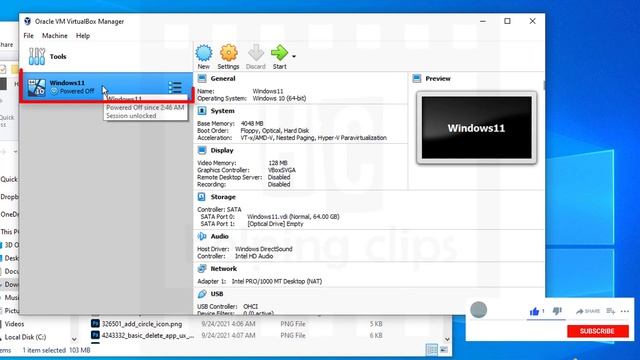Click the Windows 10 (64-bit) operating system value
This screenshot has height=360, width=640.
pos(279,98)
